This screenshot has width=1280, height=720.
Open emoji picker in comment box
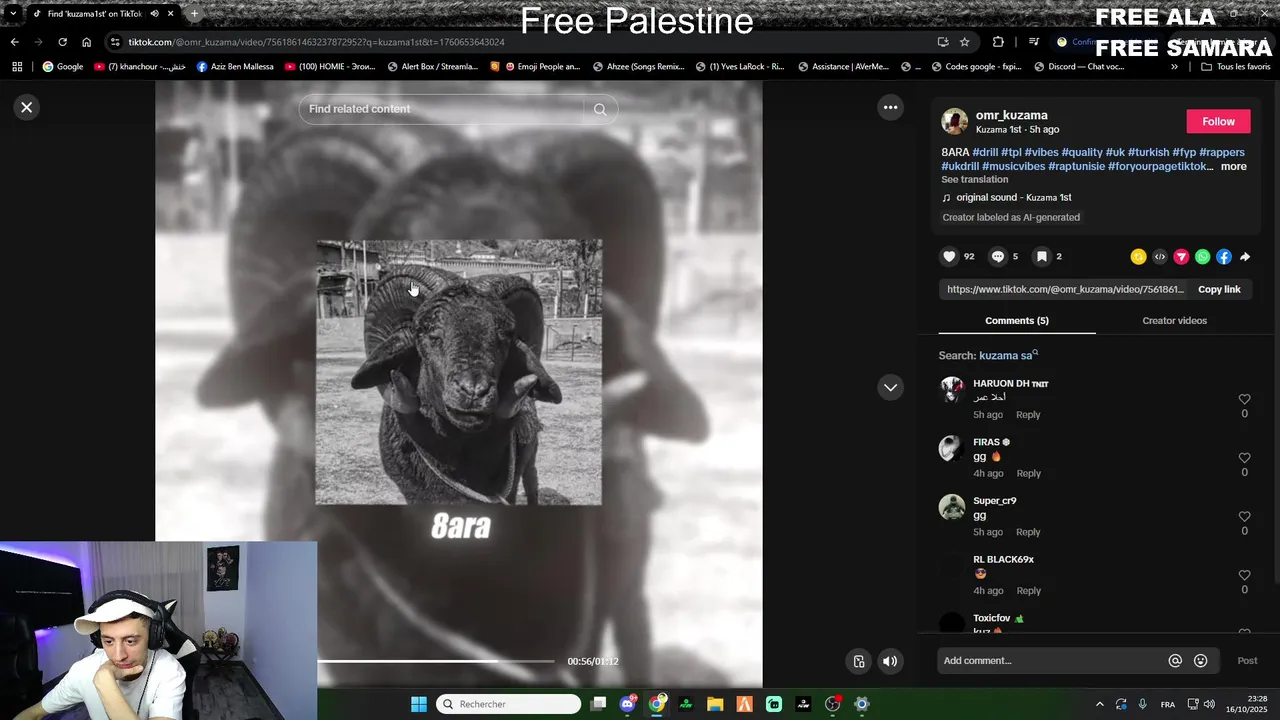pos(1201,661)
